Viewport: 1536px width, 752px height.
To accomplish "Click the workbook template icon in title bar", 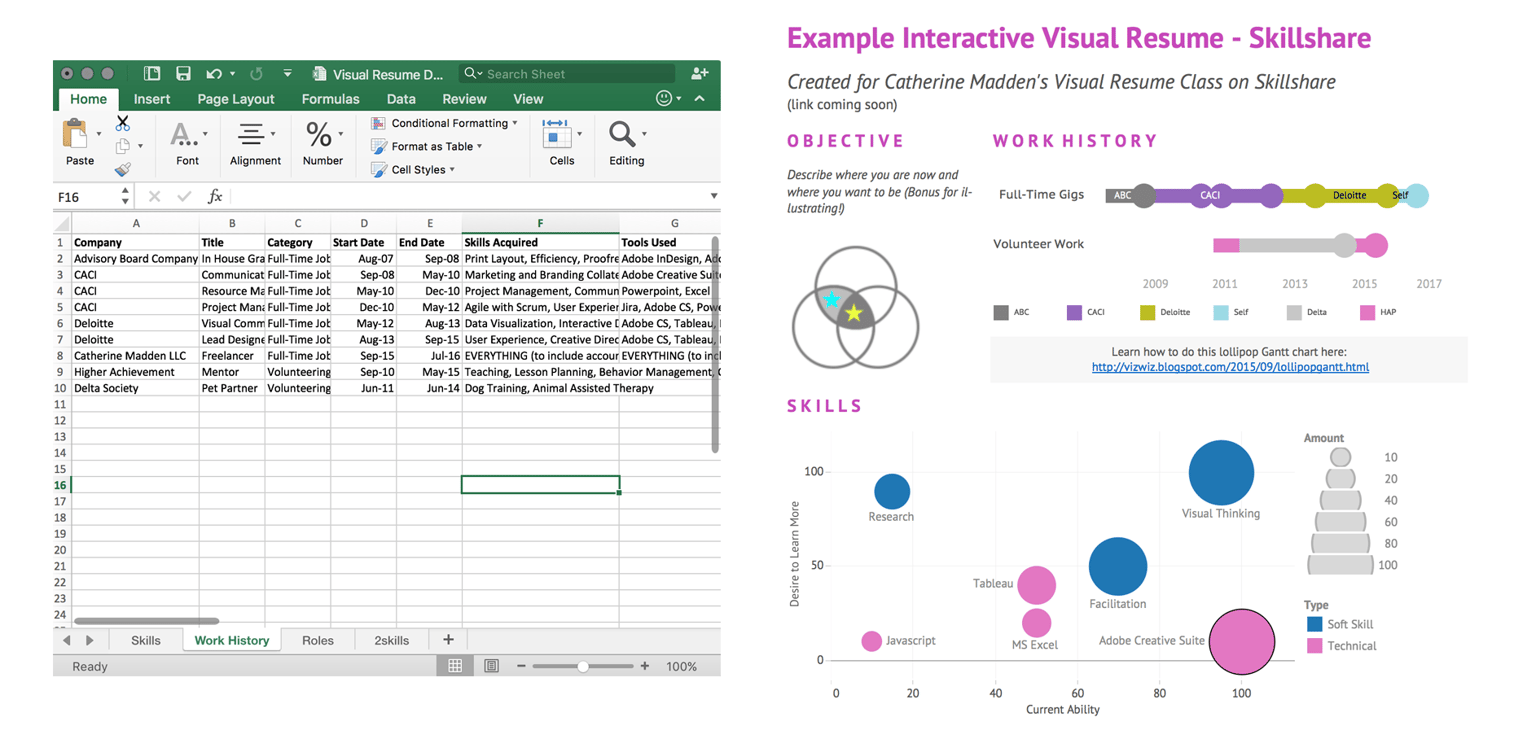I will click(152, 73).
